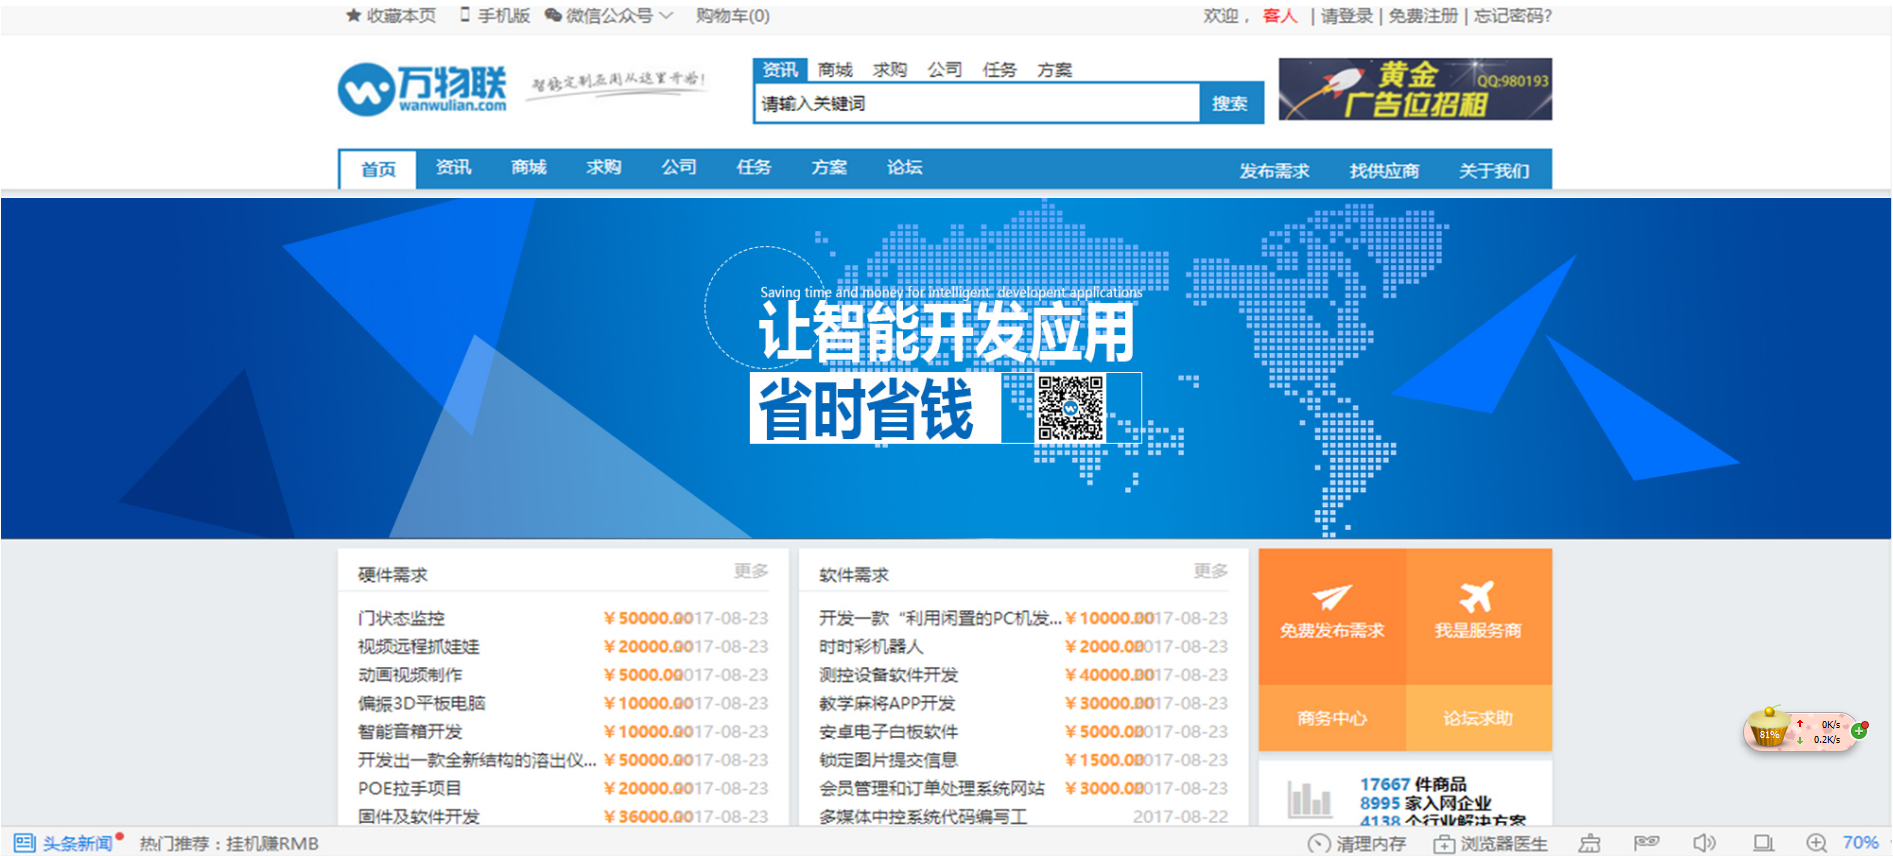The width and height of the screenshot is (1893, 856).
Task: Open 浏览器医生 in the status bar
Action: click(x=1490, y=843)
